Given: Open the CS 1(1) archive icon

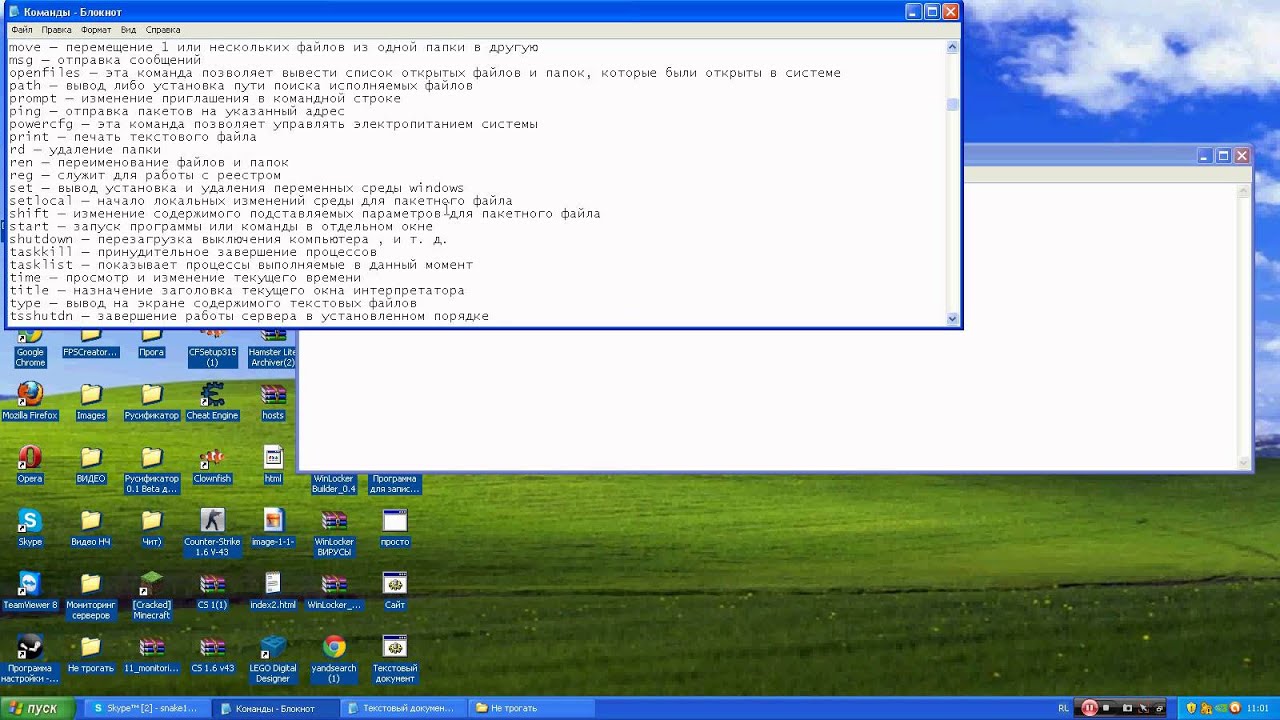Looking at the screenshot, I should click(212, 590).
